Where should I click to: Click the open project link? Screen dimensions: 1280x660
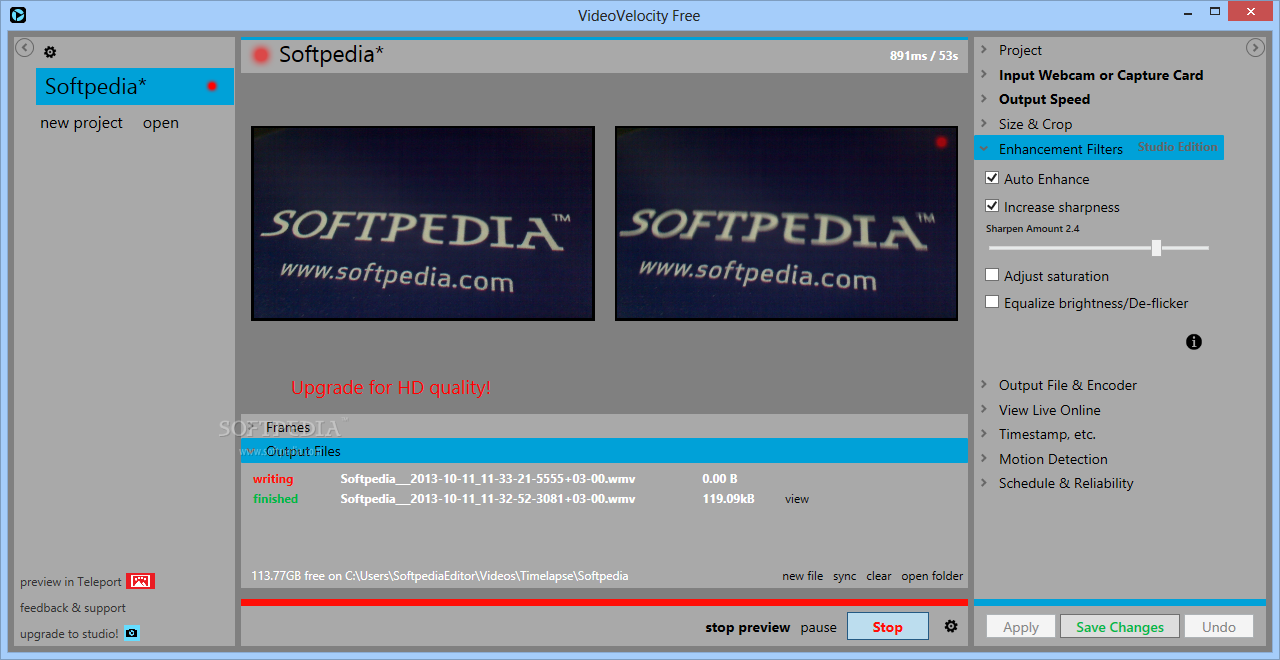pyautogui.click(x=160, y=123)
